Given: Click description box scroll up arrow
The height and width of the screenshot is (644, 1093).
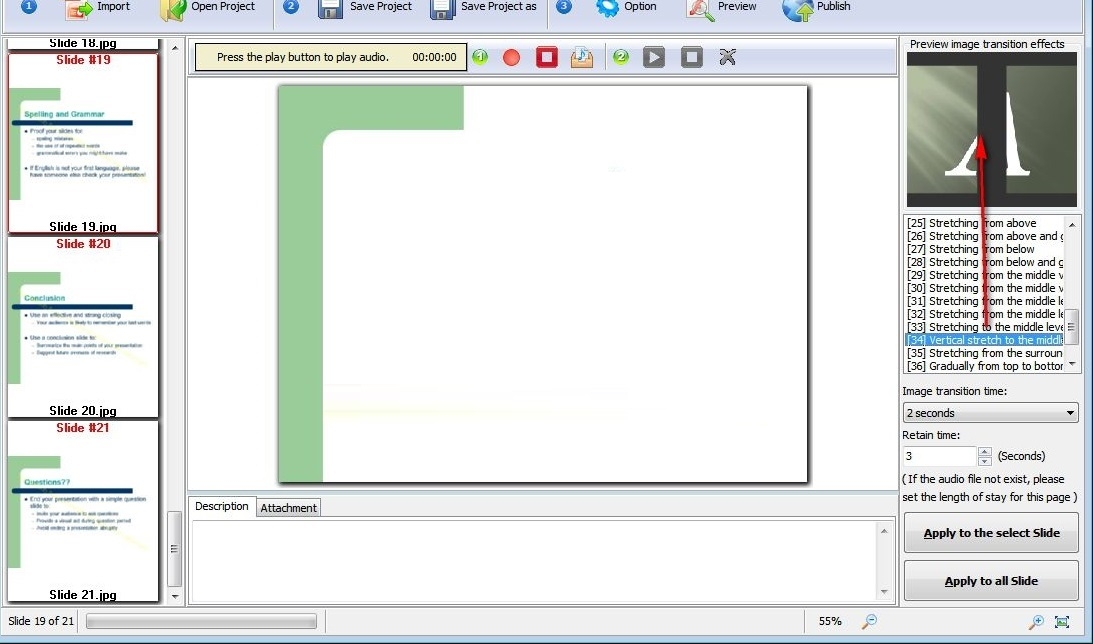Looking at the screenshot, I should point(884,531).
